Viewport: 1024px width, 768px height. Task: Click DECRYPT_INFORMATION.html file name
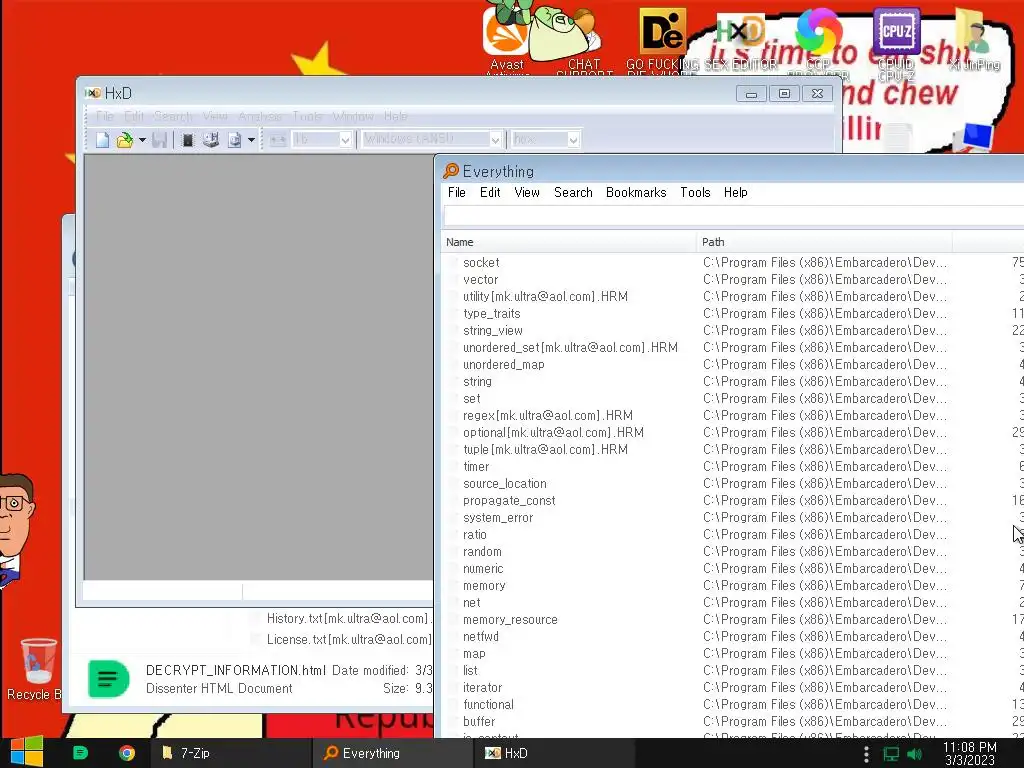pyautogui.click(x=235, y=671)
